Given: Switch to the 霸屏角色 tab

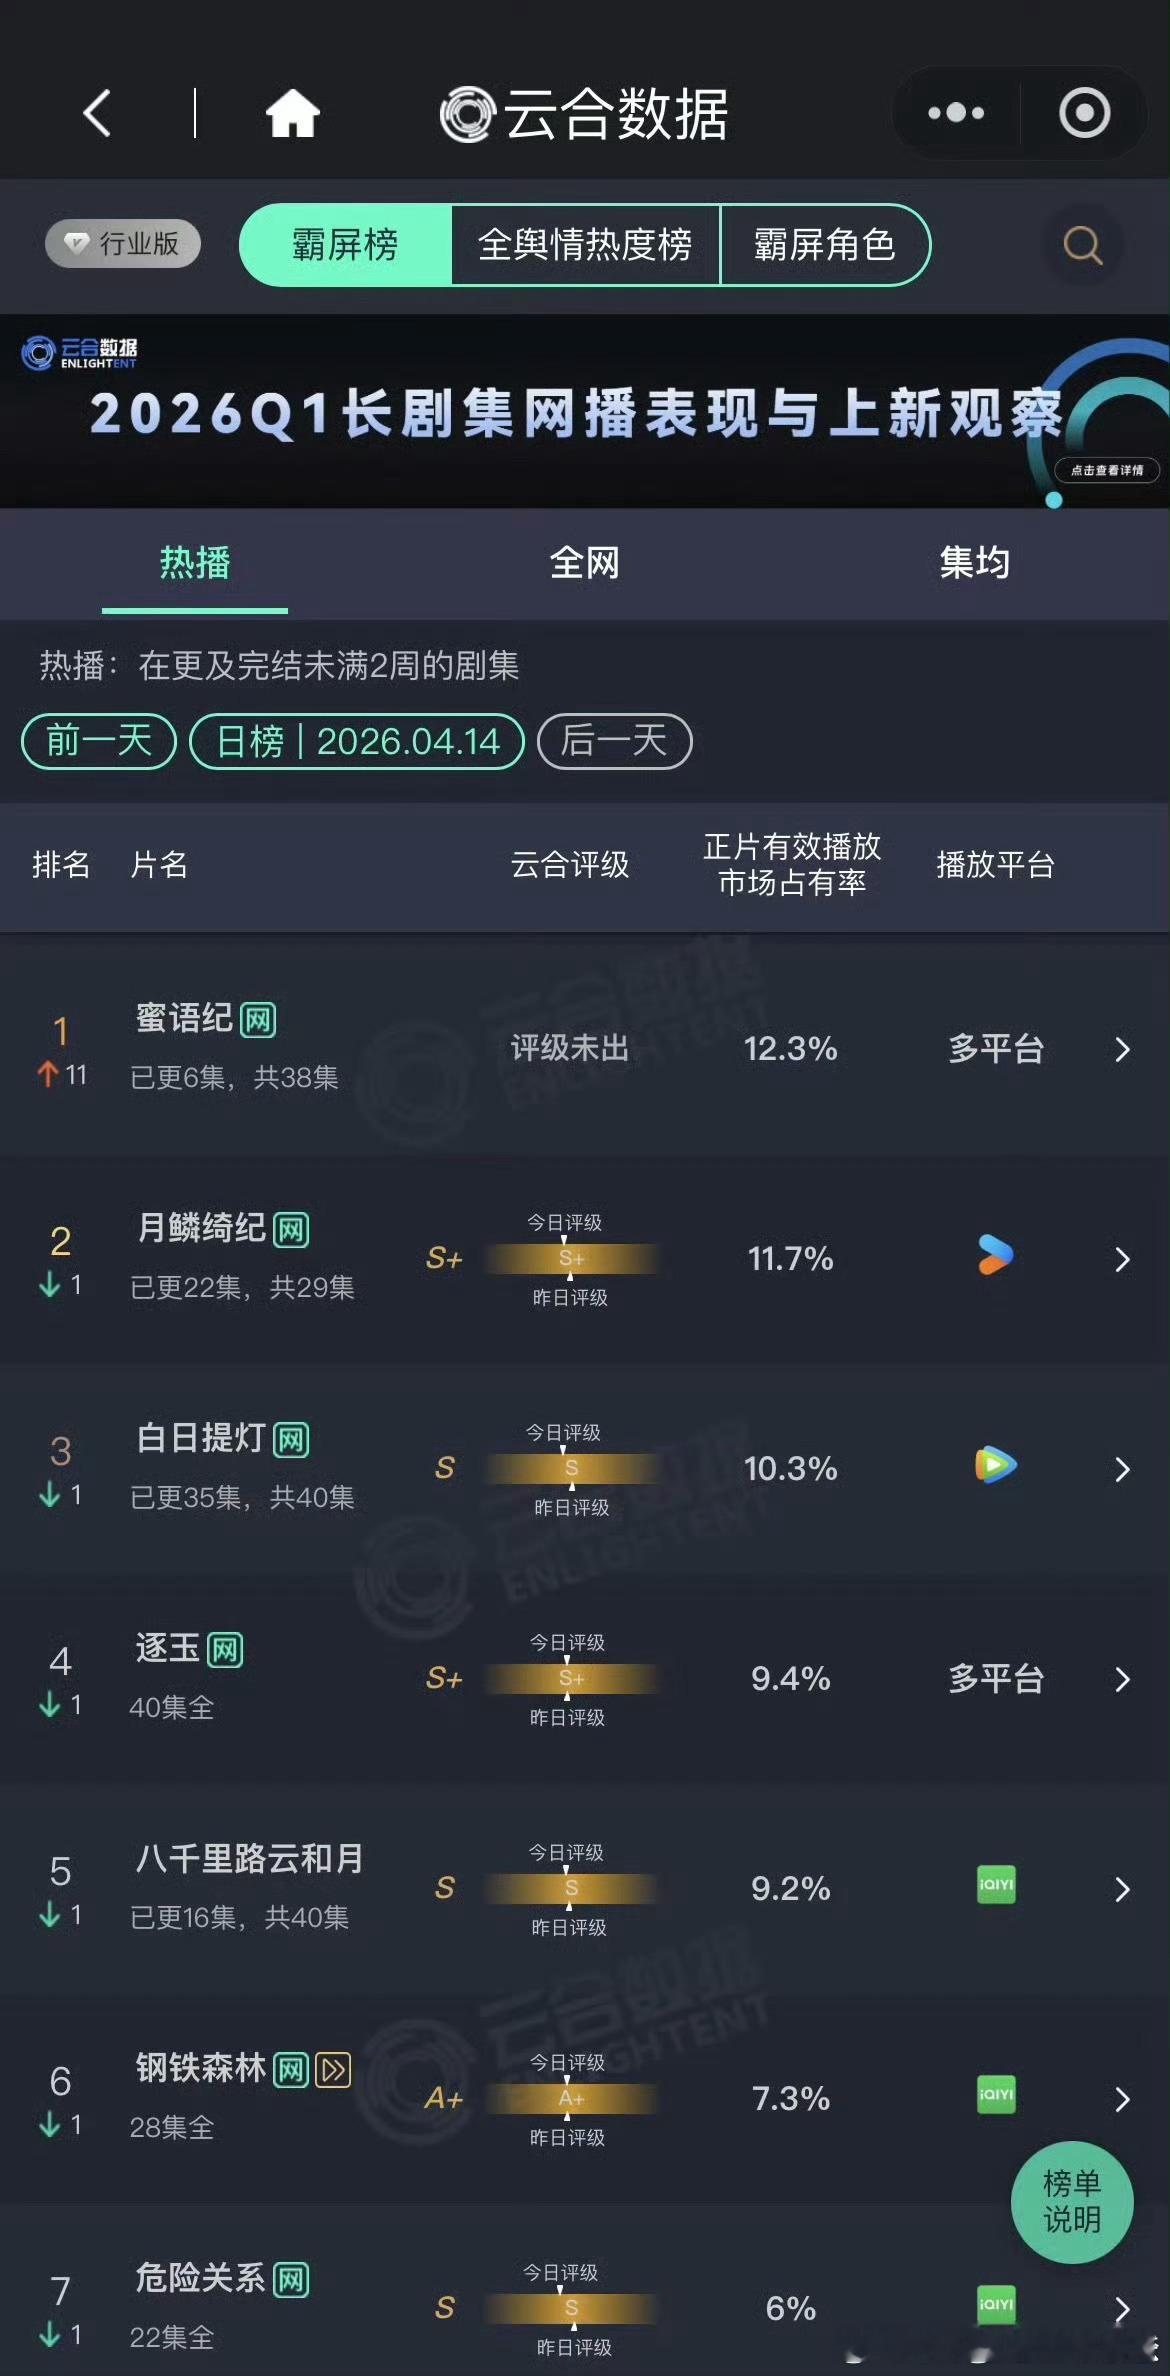Looking at the screenshot, I should pyautogui.click(x=826, y=246).
